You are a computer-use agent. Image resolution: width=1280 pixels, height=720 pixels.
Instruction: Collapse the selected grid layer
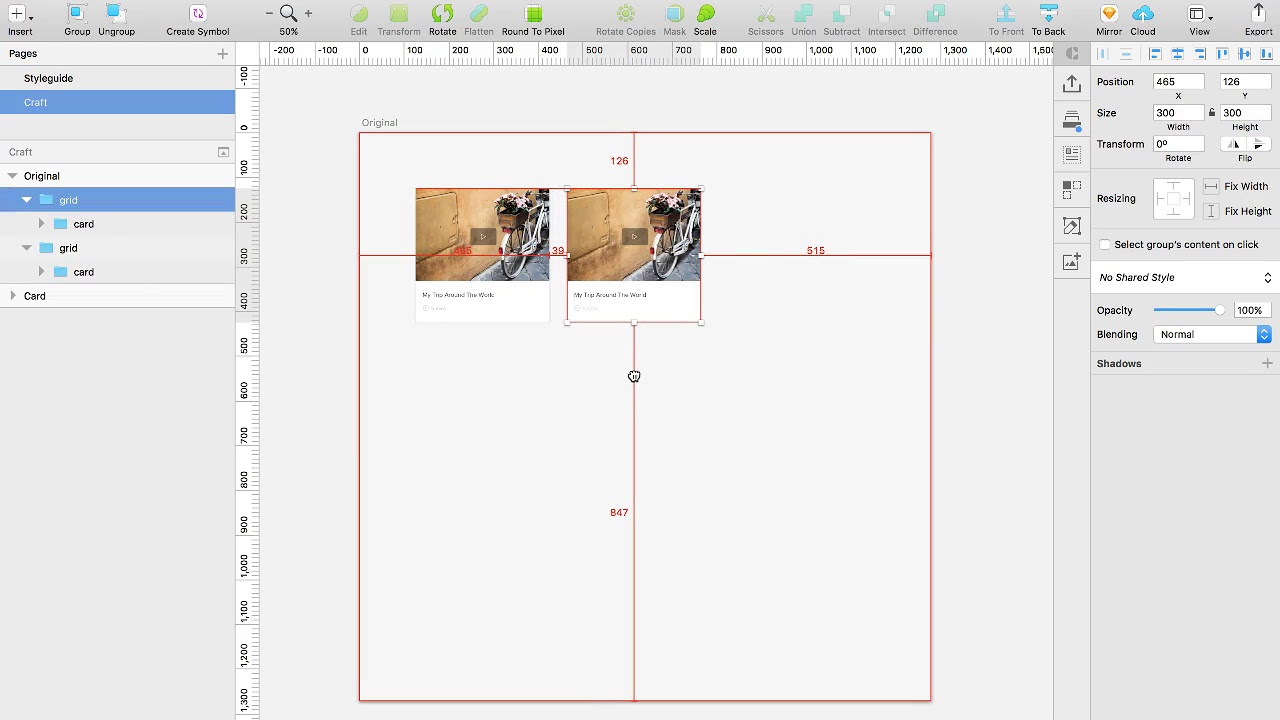(x=27, y=199)
